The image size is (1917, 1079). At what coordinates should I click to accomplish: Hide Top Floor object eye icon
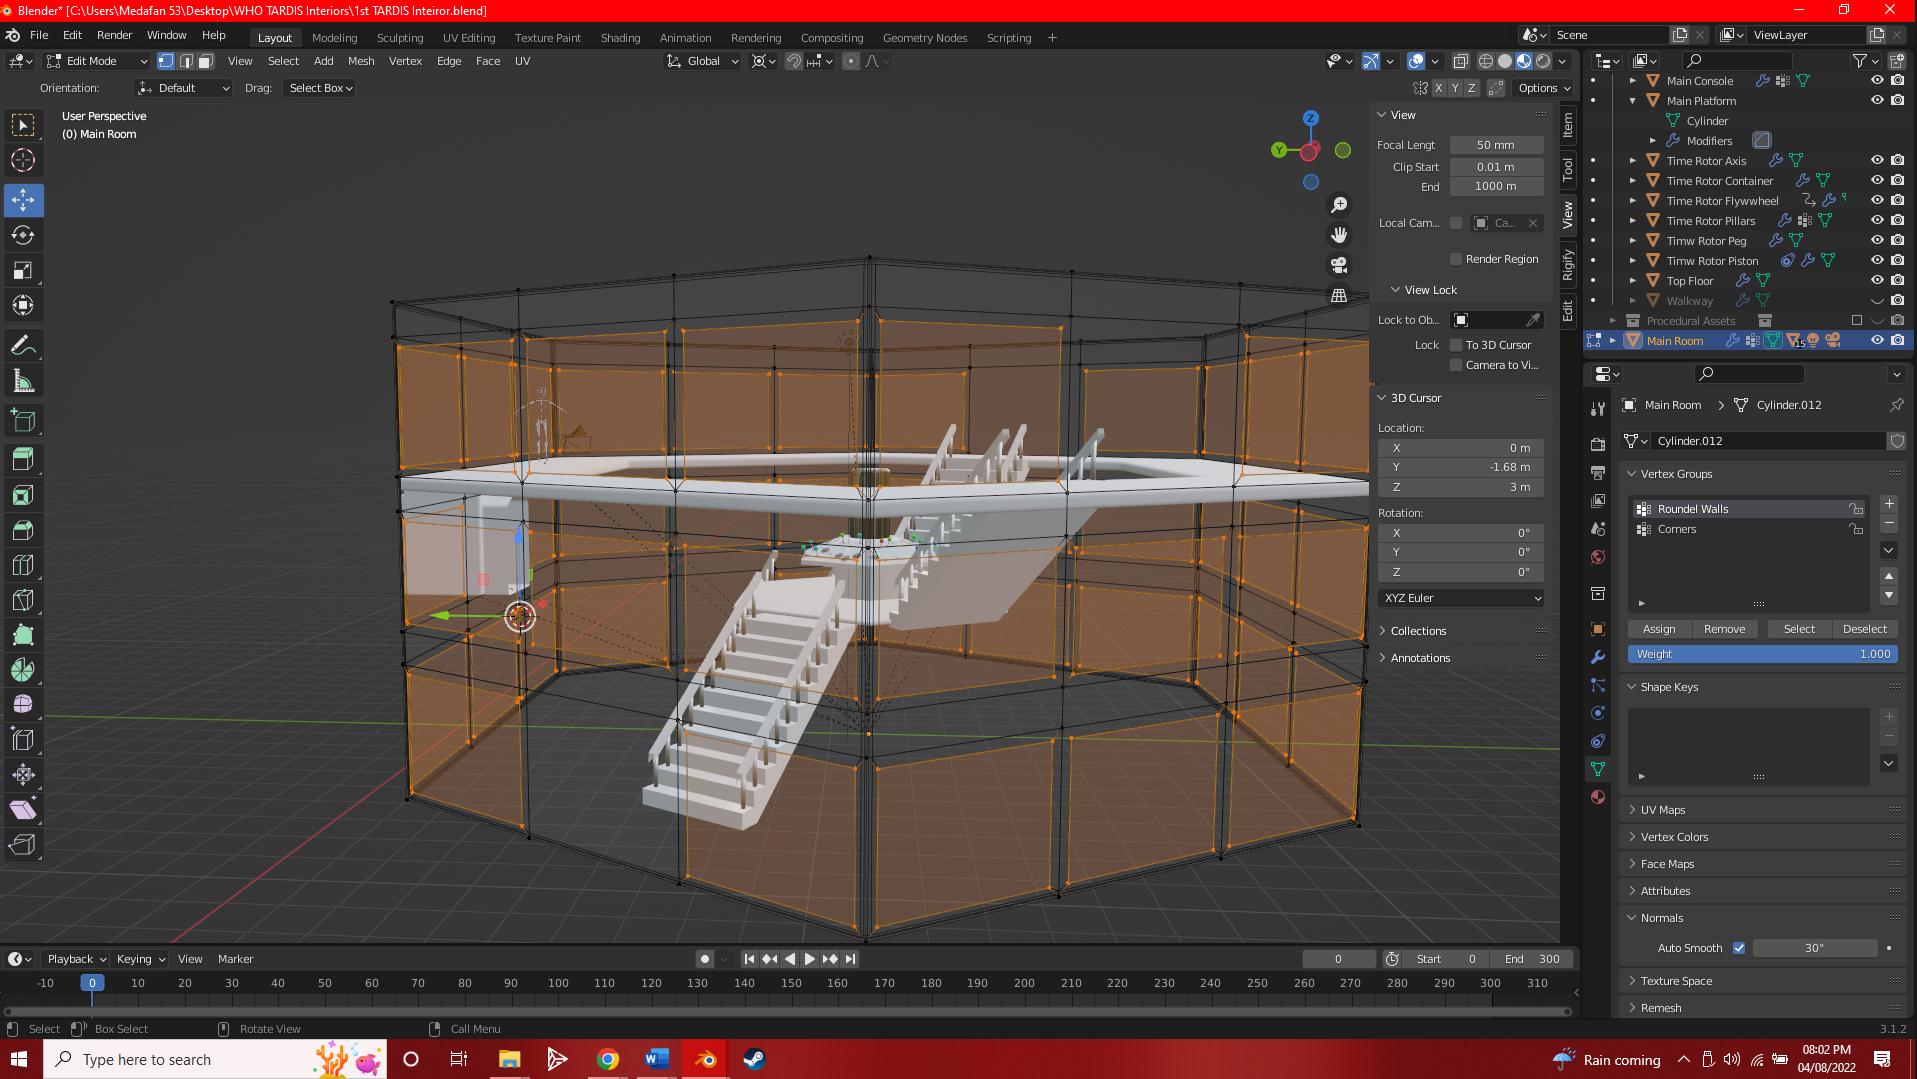(1877, 281)
